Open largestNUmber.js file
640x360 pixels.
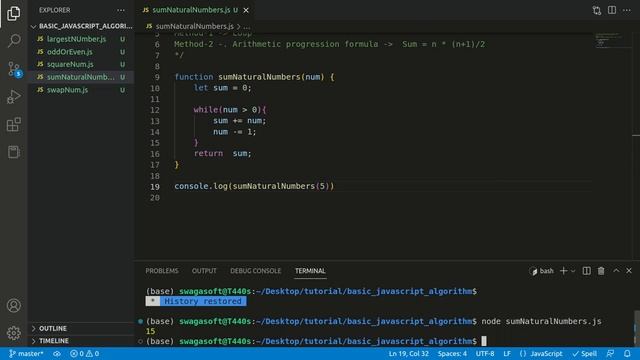point(81,39)
